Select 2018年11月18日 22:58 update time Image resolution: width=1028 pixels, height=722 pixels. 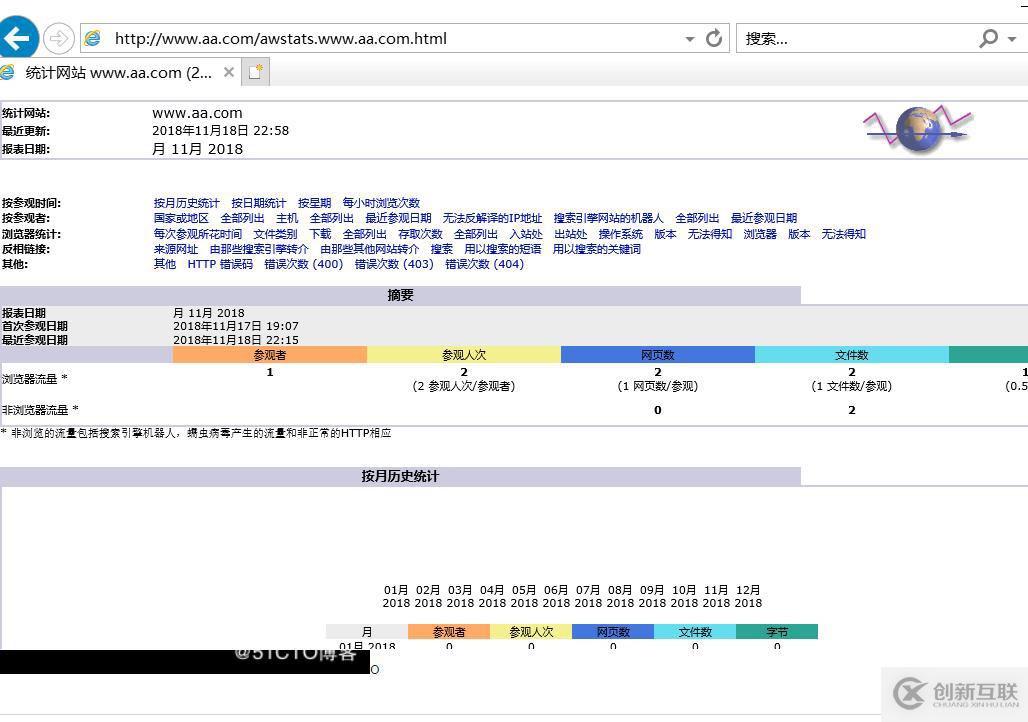tap(220, 130)
